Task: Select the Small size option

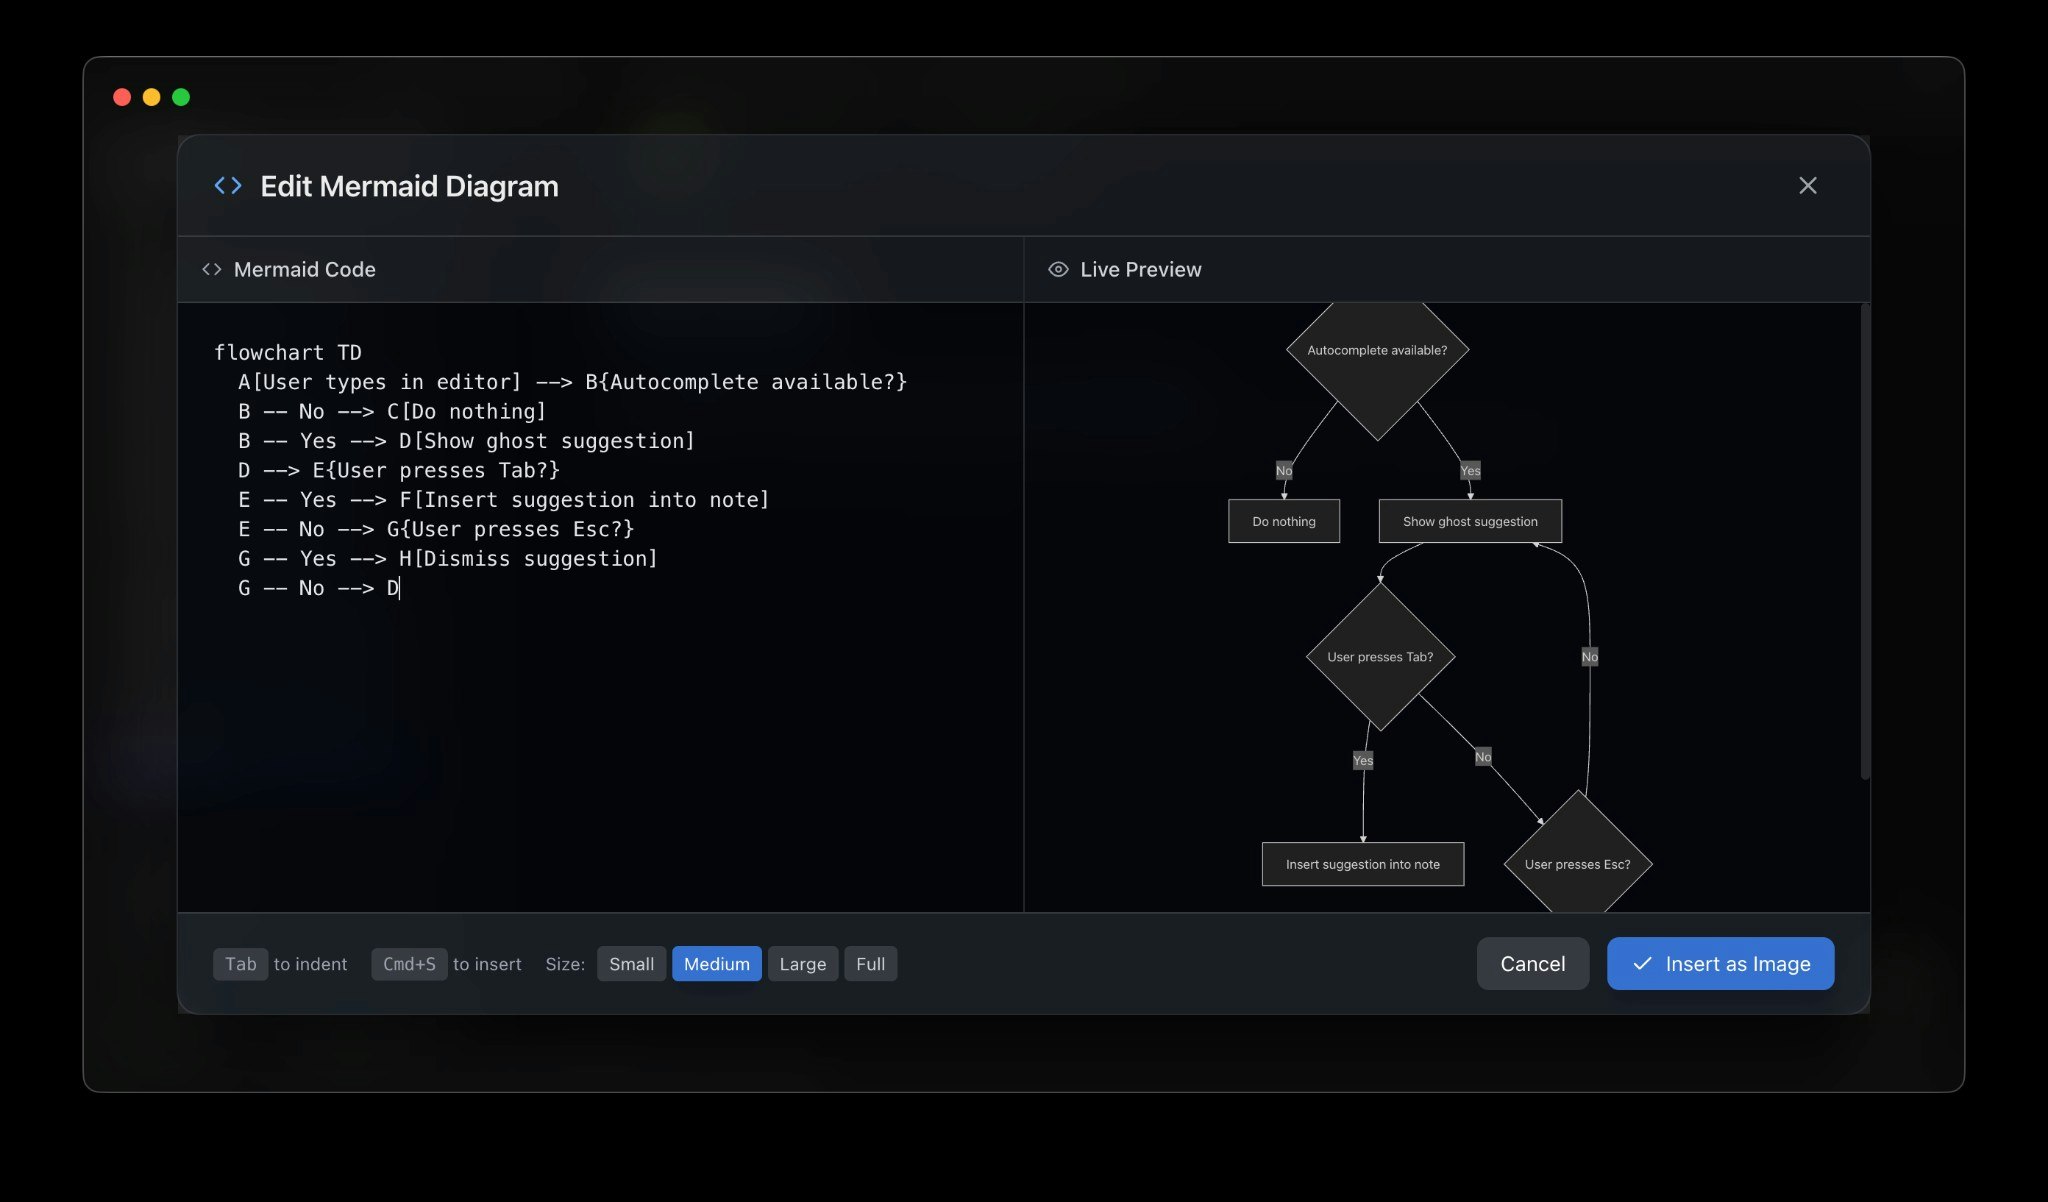Action: click(631, 964)
